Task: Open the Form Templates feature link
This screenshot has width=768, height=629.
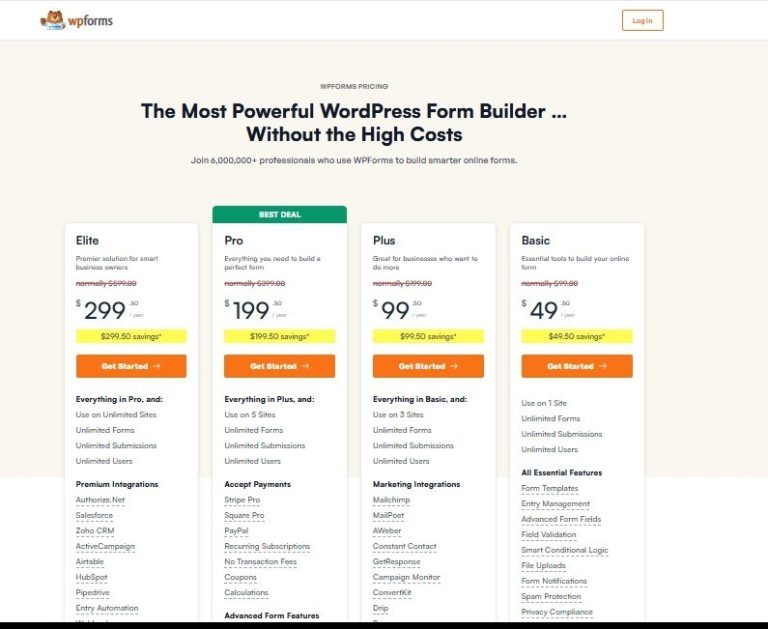Action: [550, 489]
